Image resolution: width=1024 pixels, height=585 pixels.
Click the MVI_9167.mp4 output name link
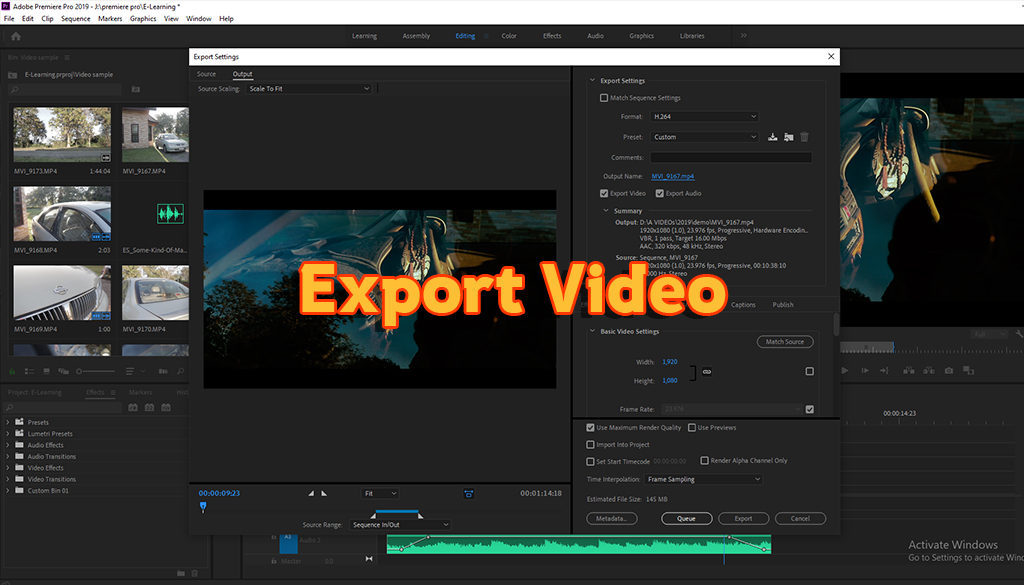[x=673, y=176]
